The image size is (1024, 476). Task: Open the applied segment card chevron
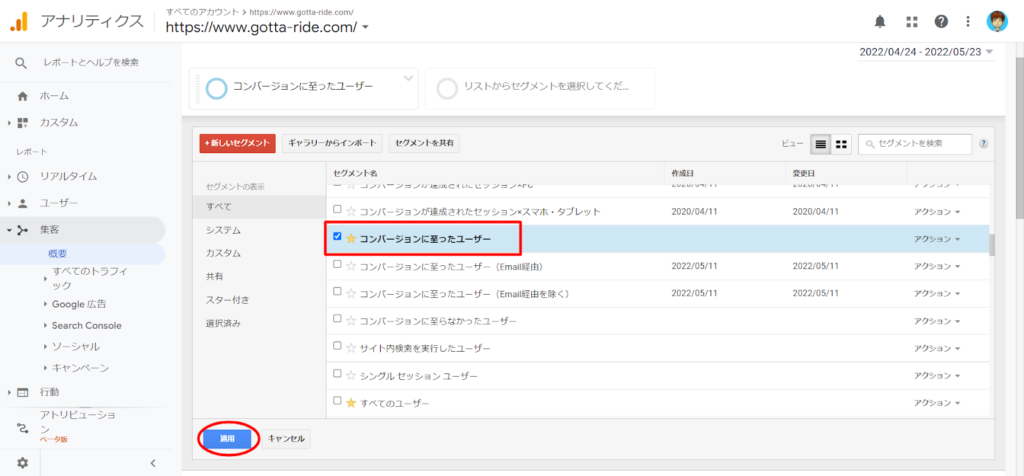(x=409, y=78)
